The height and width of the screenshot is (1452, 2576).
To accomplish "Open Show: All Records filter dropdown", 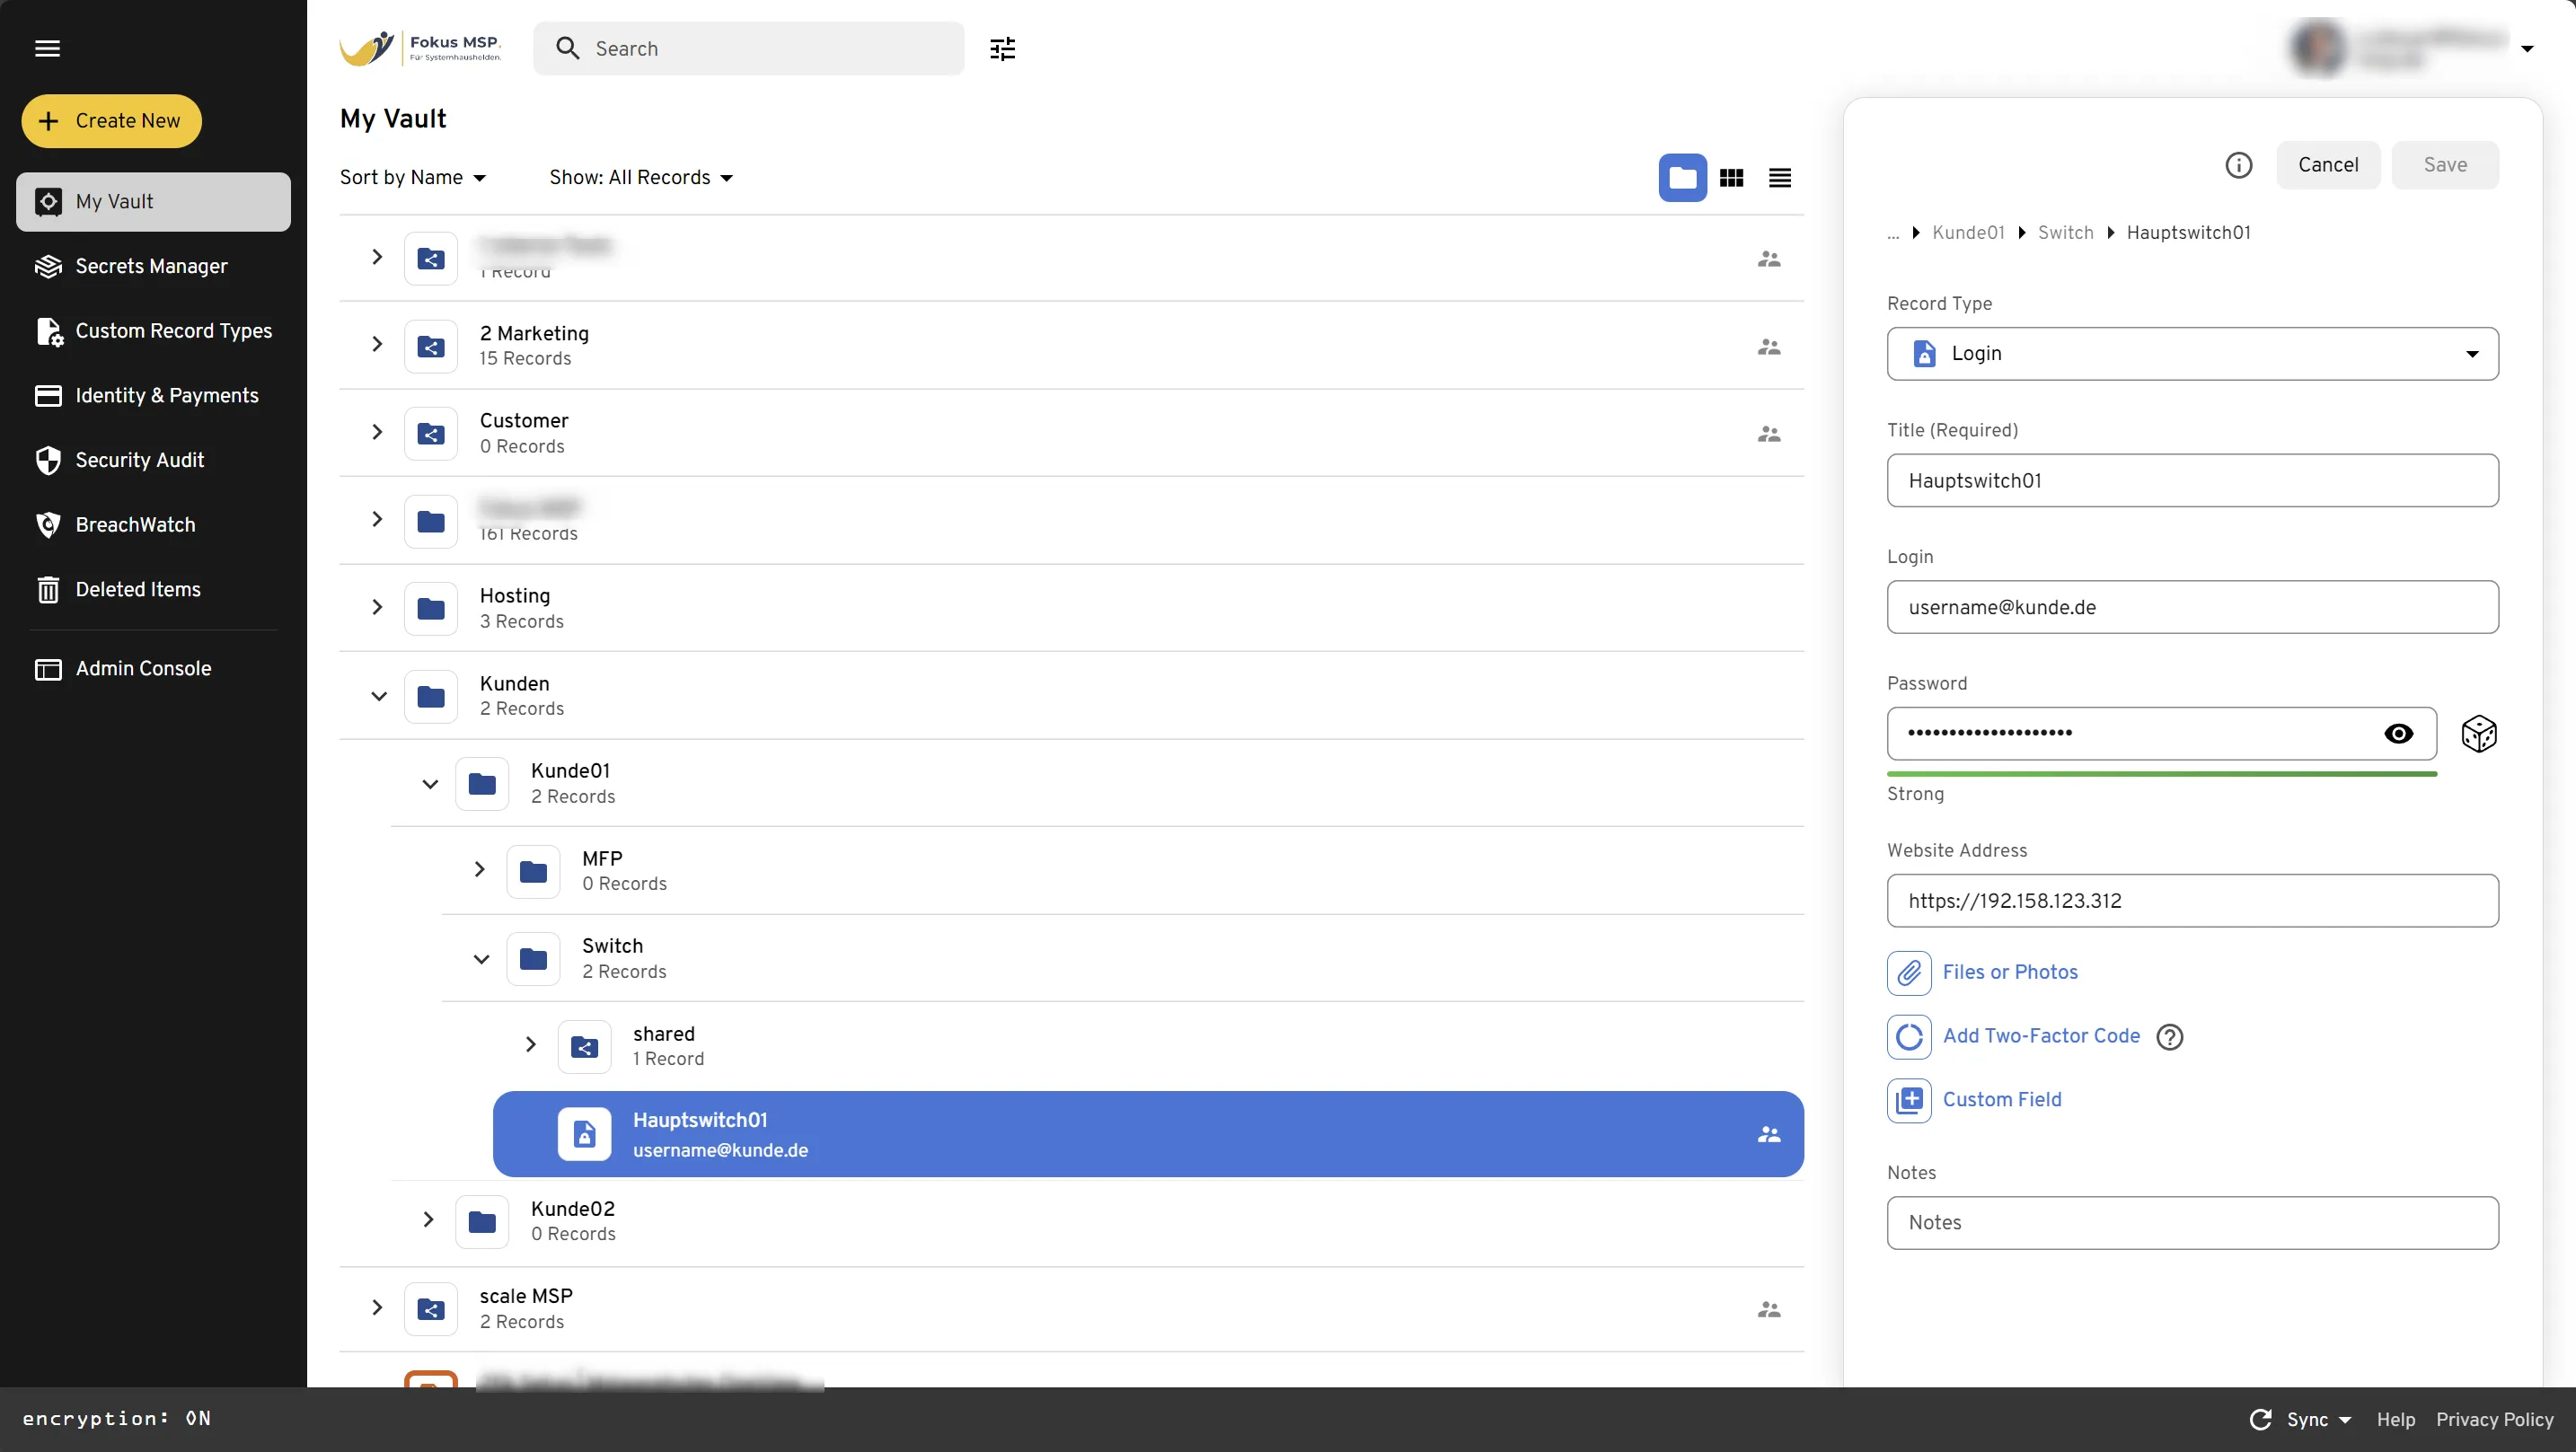I will pyautogui.click(x=641, y=177).
